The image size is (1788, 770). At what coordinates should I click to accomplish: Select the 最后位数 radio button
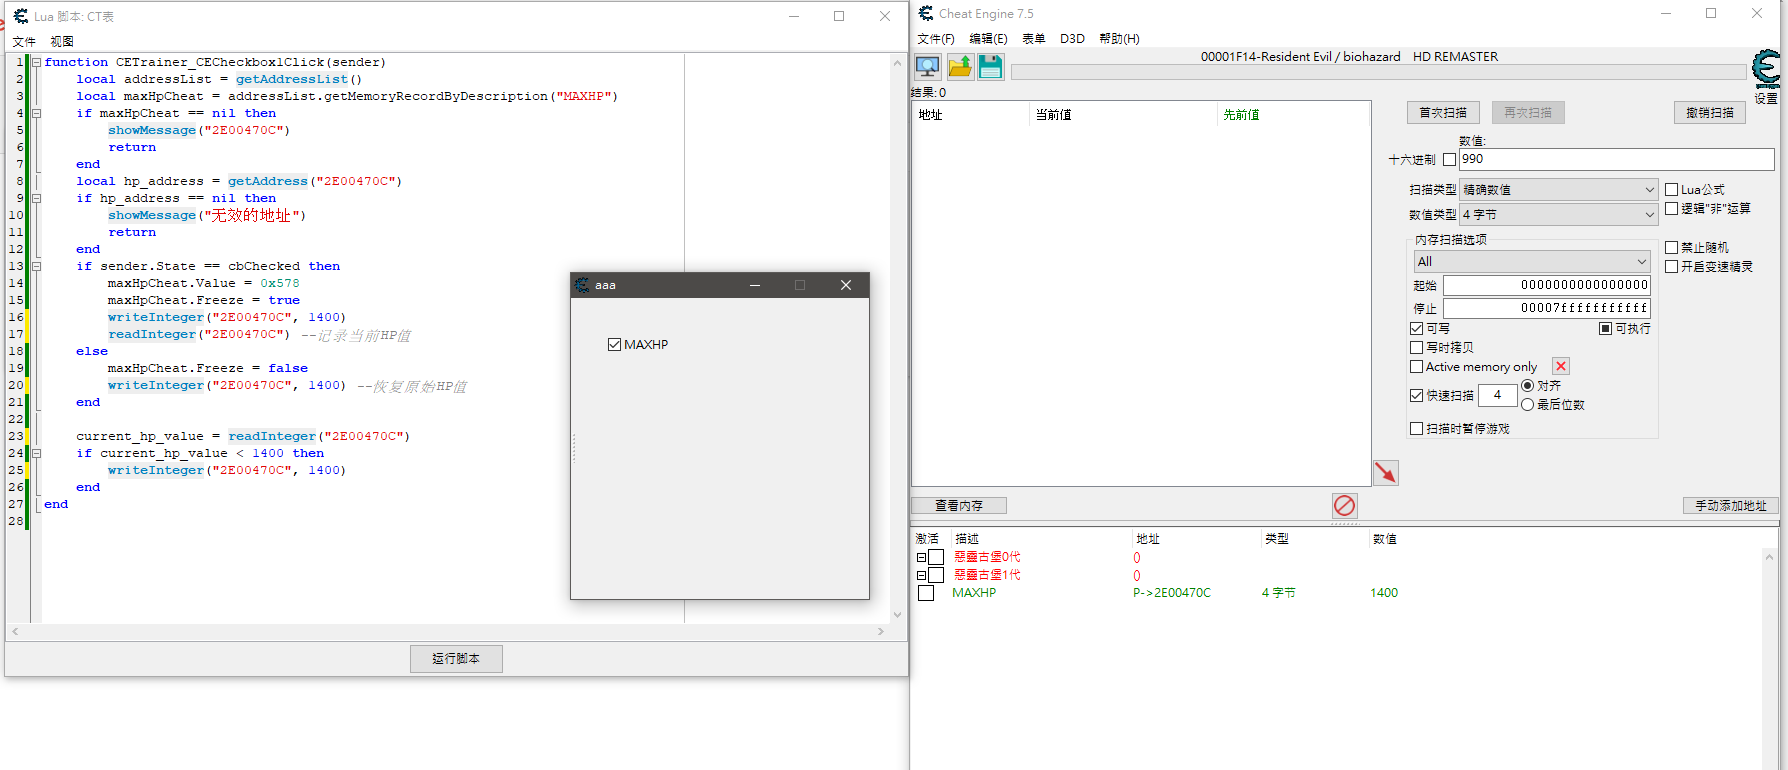coord(1527,405)
